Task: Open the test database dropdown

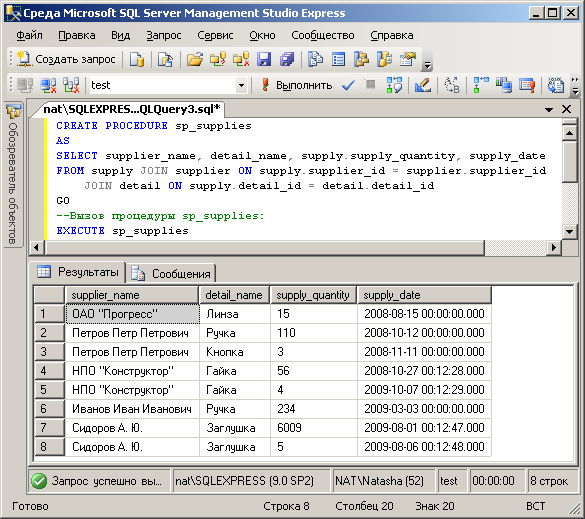Action: coord(241,85)
